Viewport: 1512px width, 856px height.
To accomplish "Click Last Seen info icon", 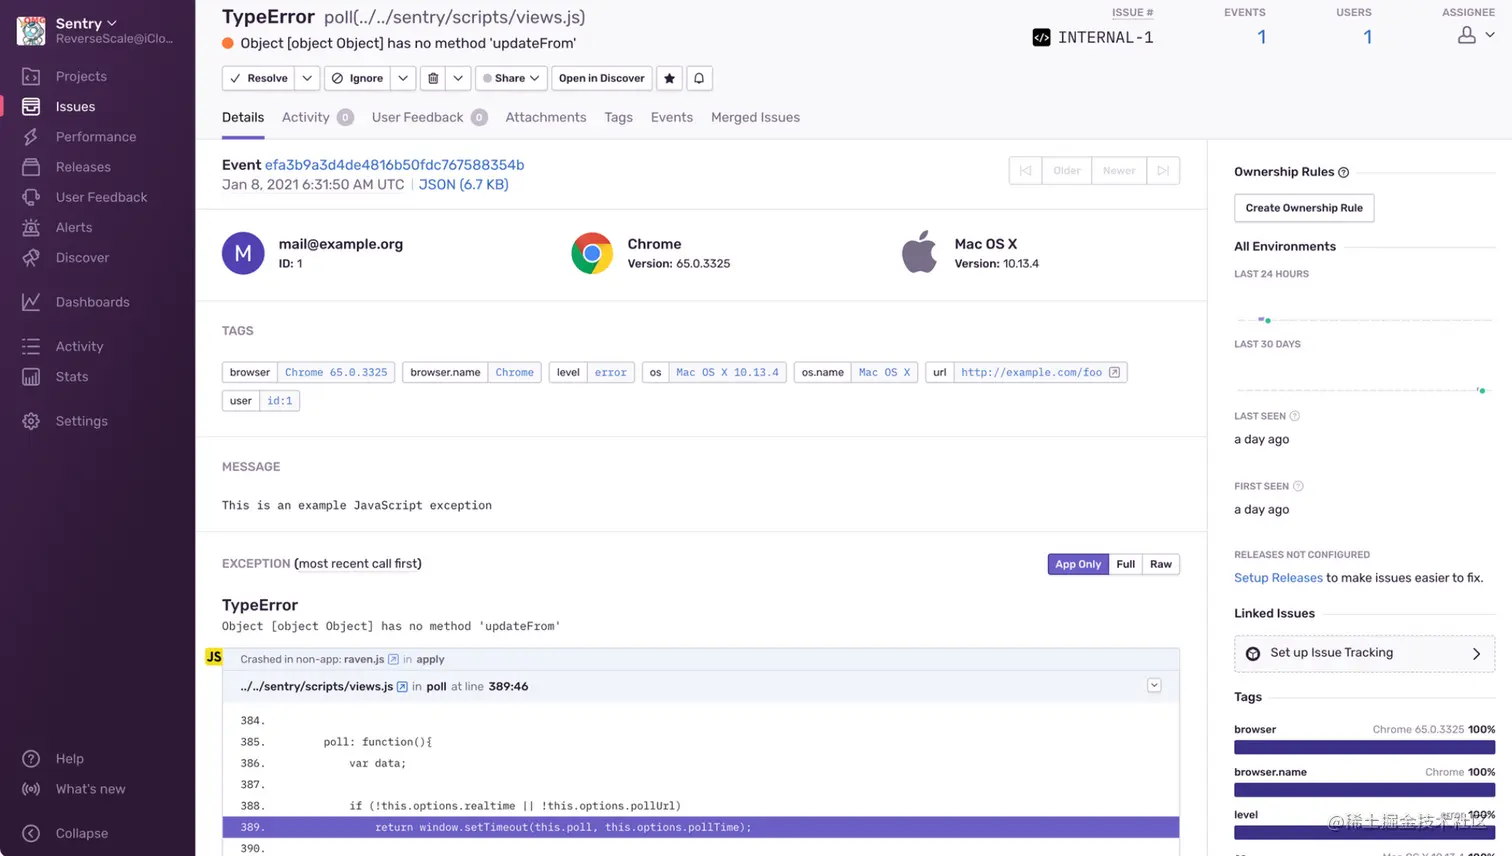I will (x=1295, y=416).
